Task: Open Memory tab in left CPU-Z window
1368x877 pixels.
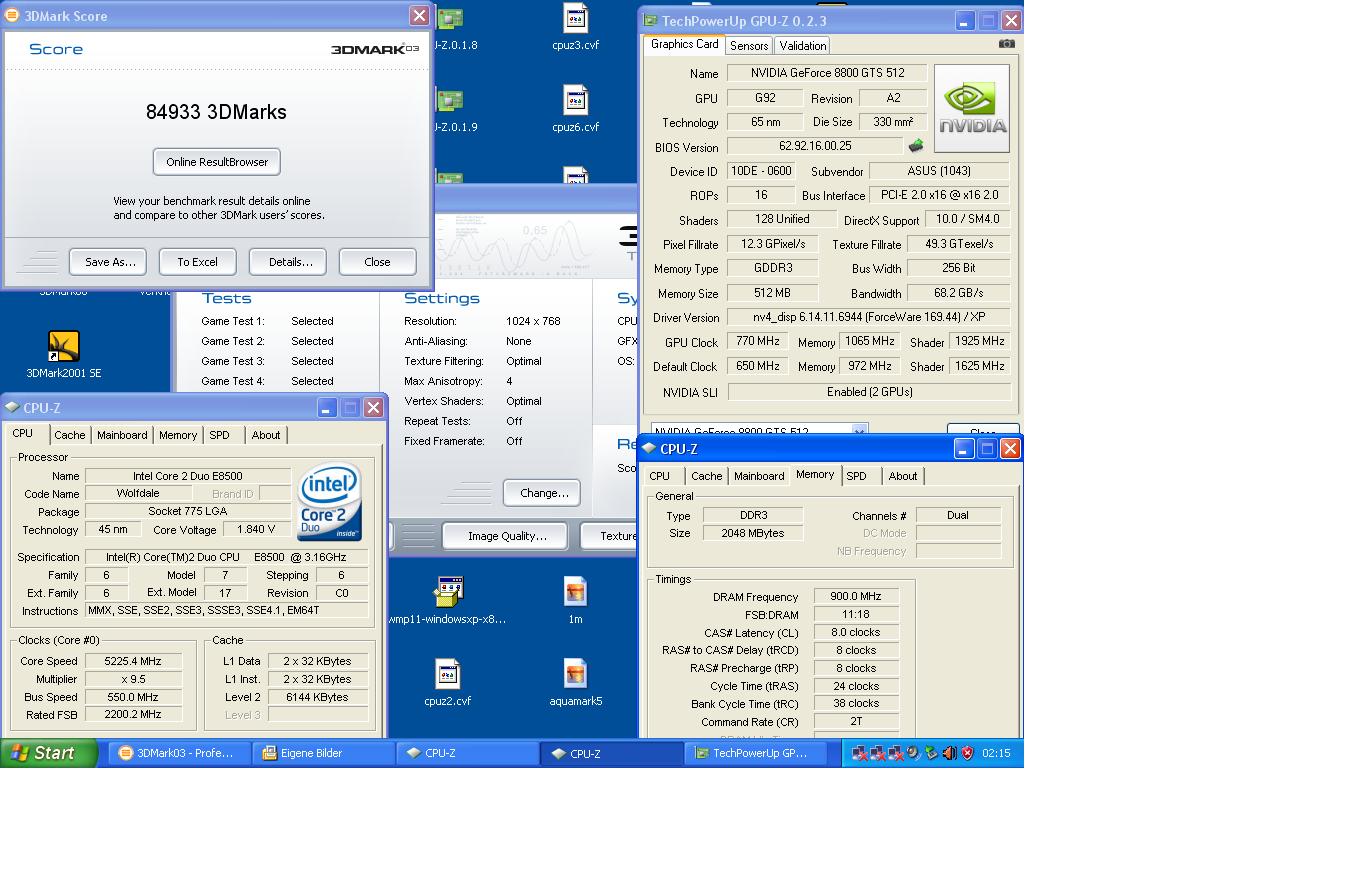Action: 178,435
